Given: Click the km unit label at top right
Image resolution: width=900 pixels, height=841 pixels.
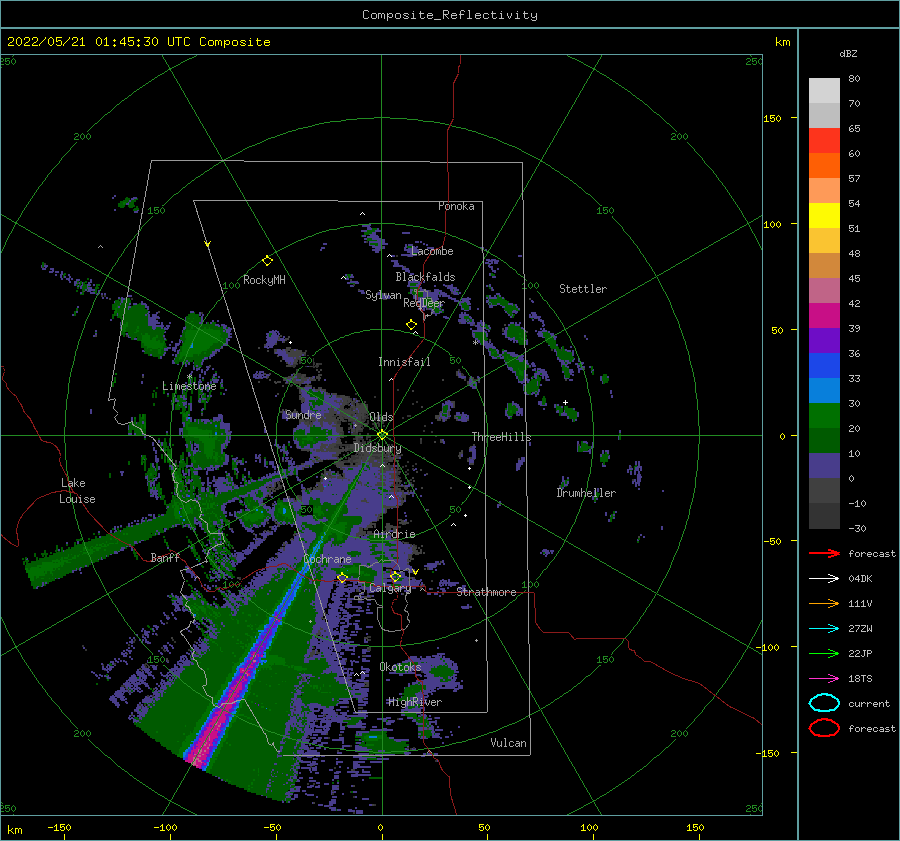Looking at the screenshot, I should [782, 42].
